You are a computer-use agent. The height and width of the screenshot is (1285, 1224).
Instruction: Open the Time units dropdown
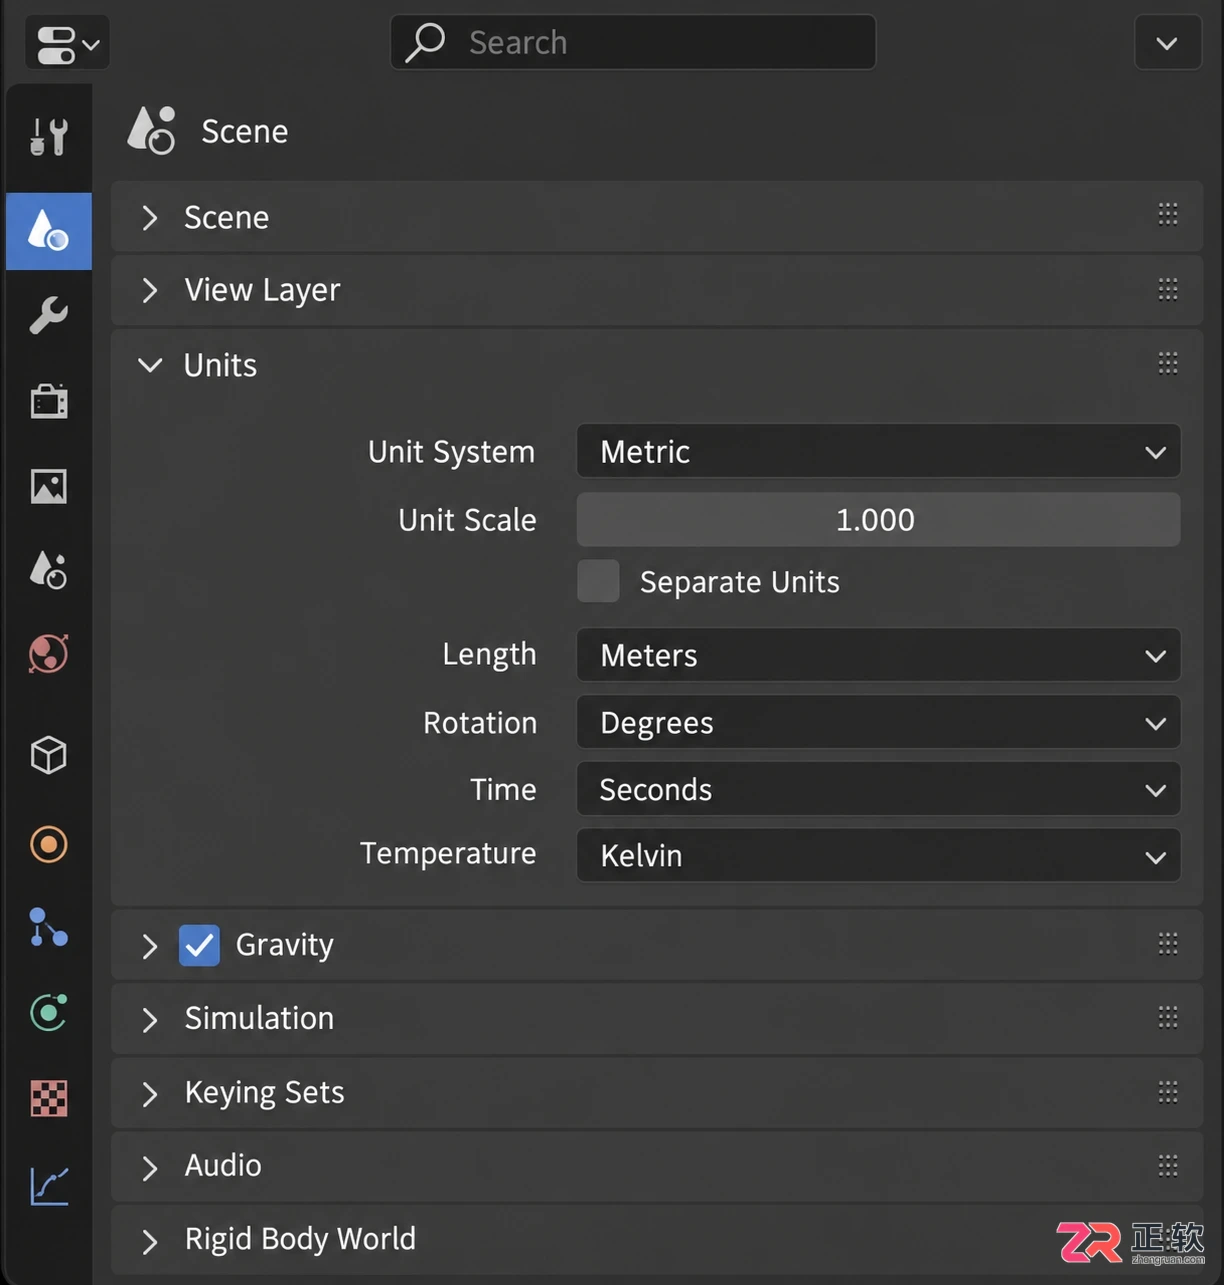pos(878,789)
